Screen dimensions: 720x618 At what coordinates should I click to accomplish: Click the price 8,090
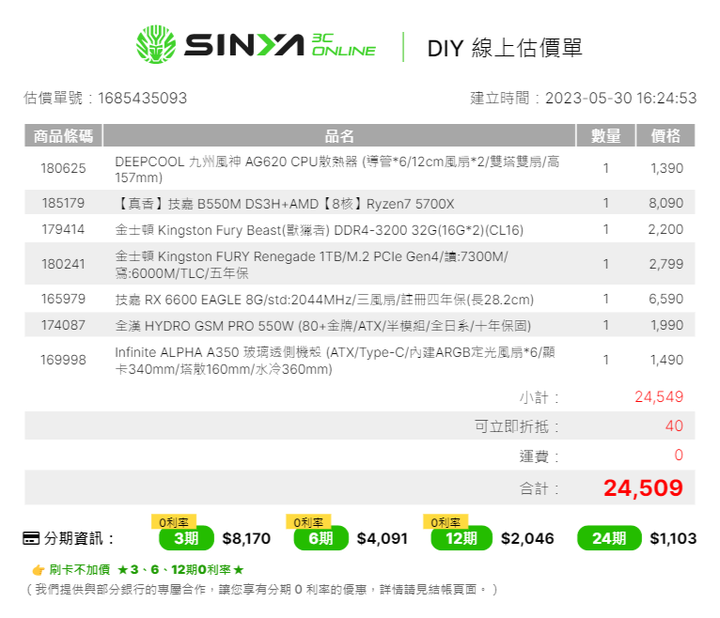(666, 203)
